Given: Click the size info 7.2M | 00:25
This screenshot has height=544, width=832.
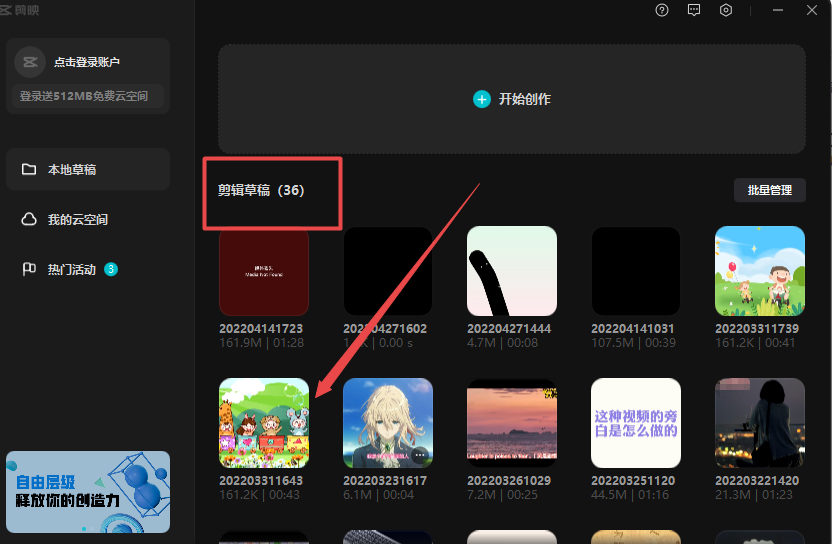Looking at the screenshot, I should 502,495.
